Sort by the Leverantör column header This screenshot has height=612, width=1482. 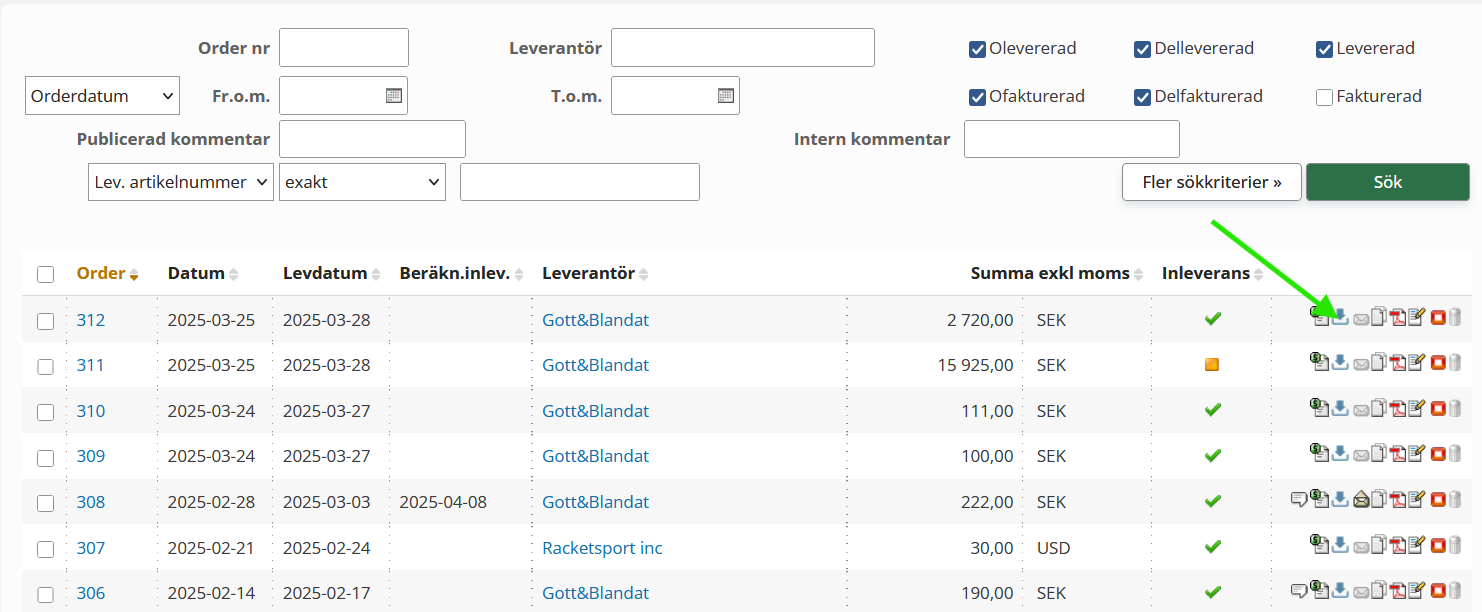coord(588,274)
